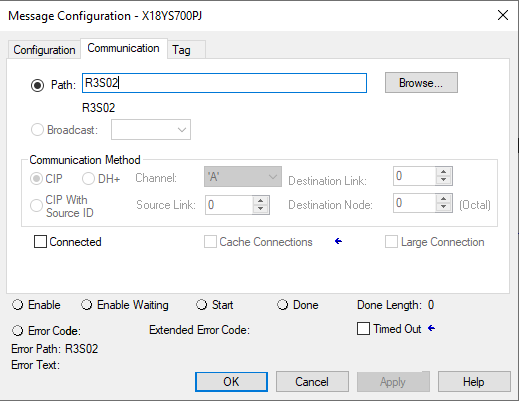519x401 pixels.
Task: Click the blue arrow beside Cache Connections
Action: pos(338,241)
